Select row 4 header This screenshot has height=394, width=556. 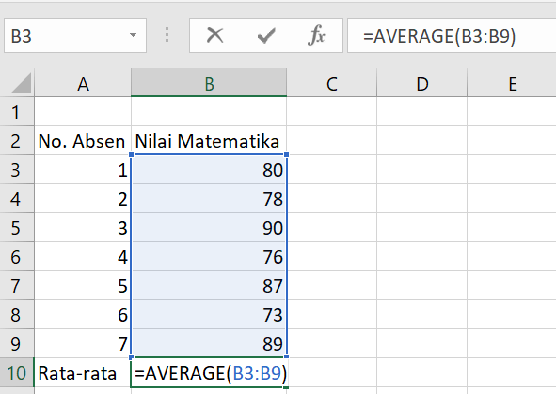pos(17,199)
